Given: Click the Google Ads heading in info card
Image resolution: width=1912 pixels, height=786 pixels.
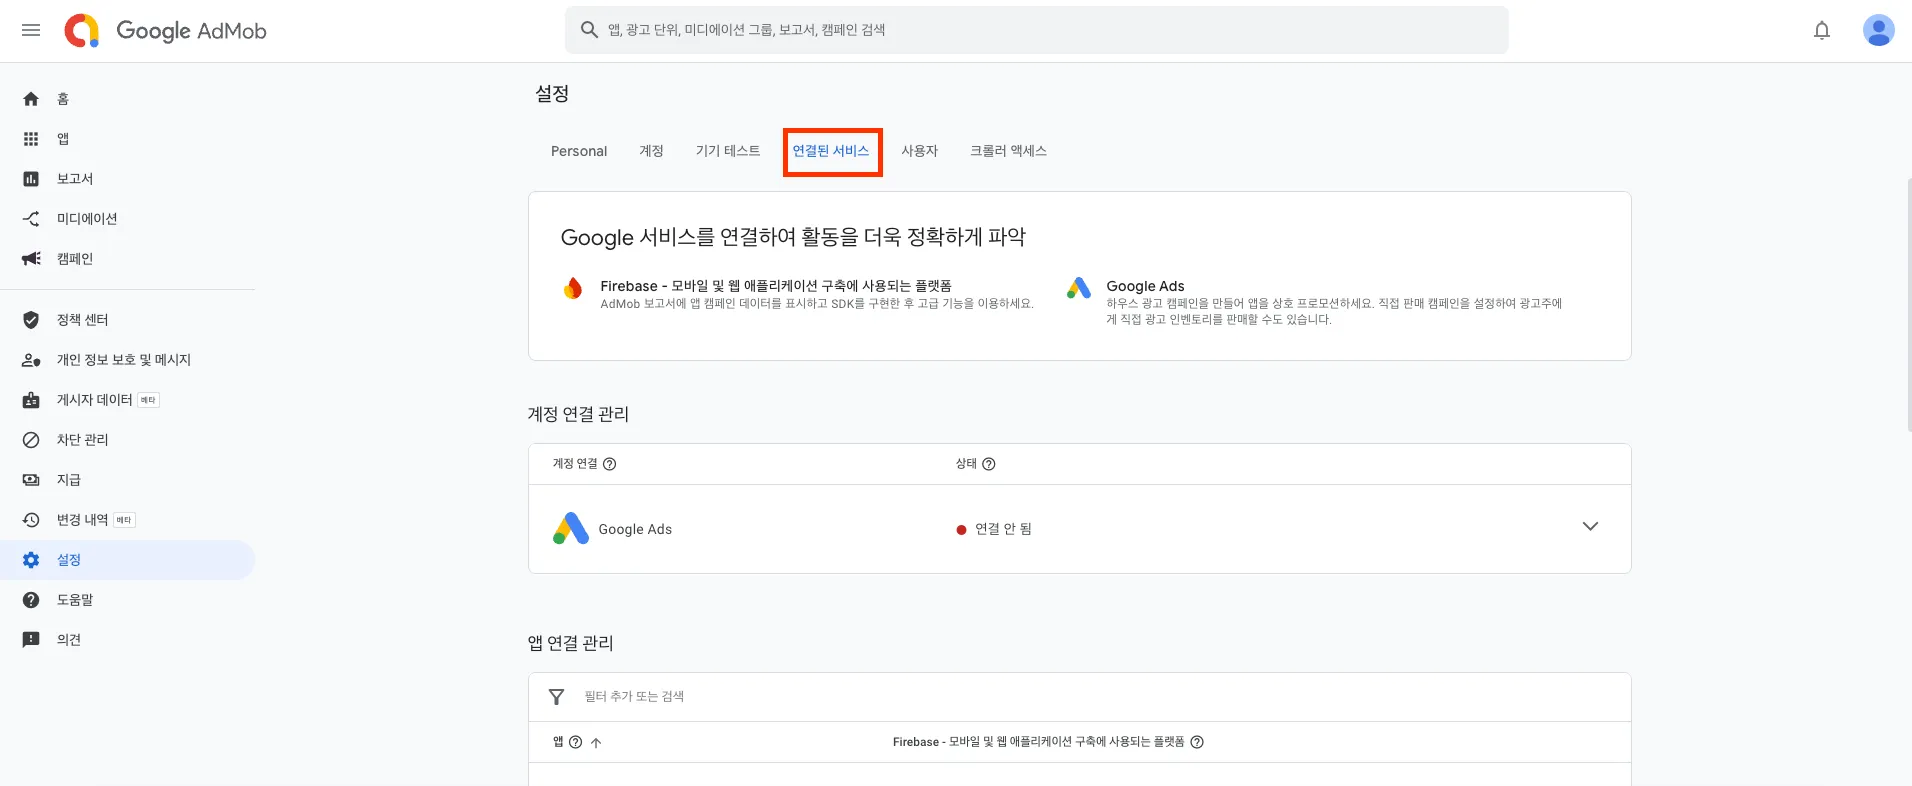Looking at the screenshot, I should (x=1145, y=286).
